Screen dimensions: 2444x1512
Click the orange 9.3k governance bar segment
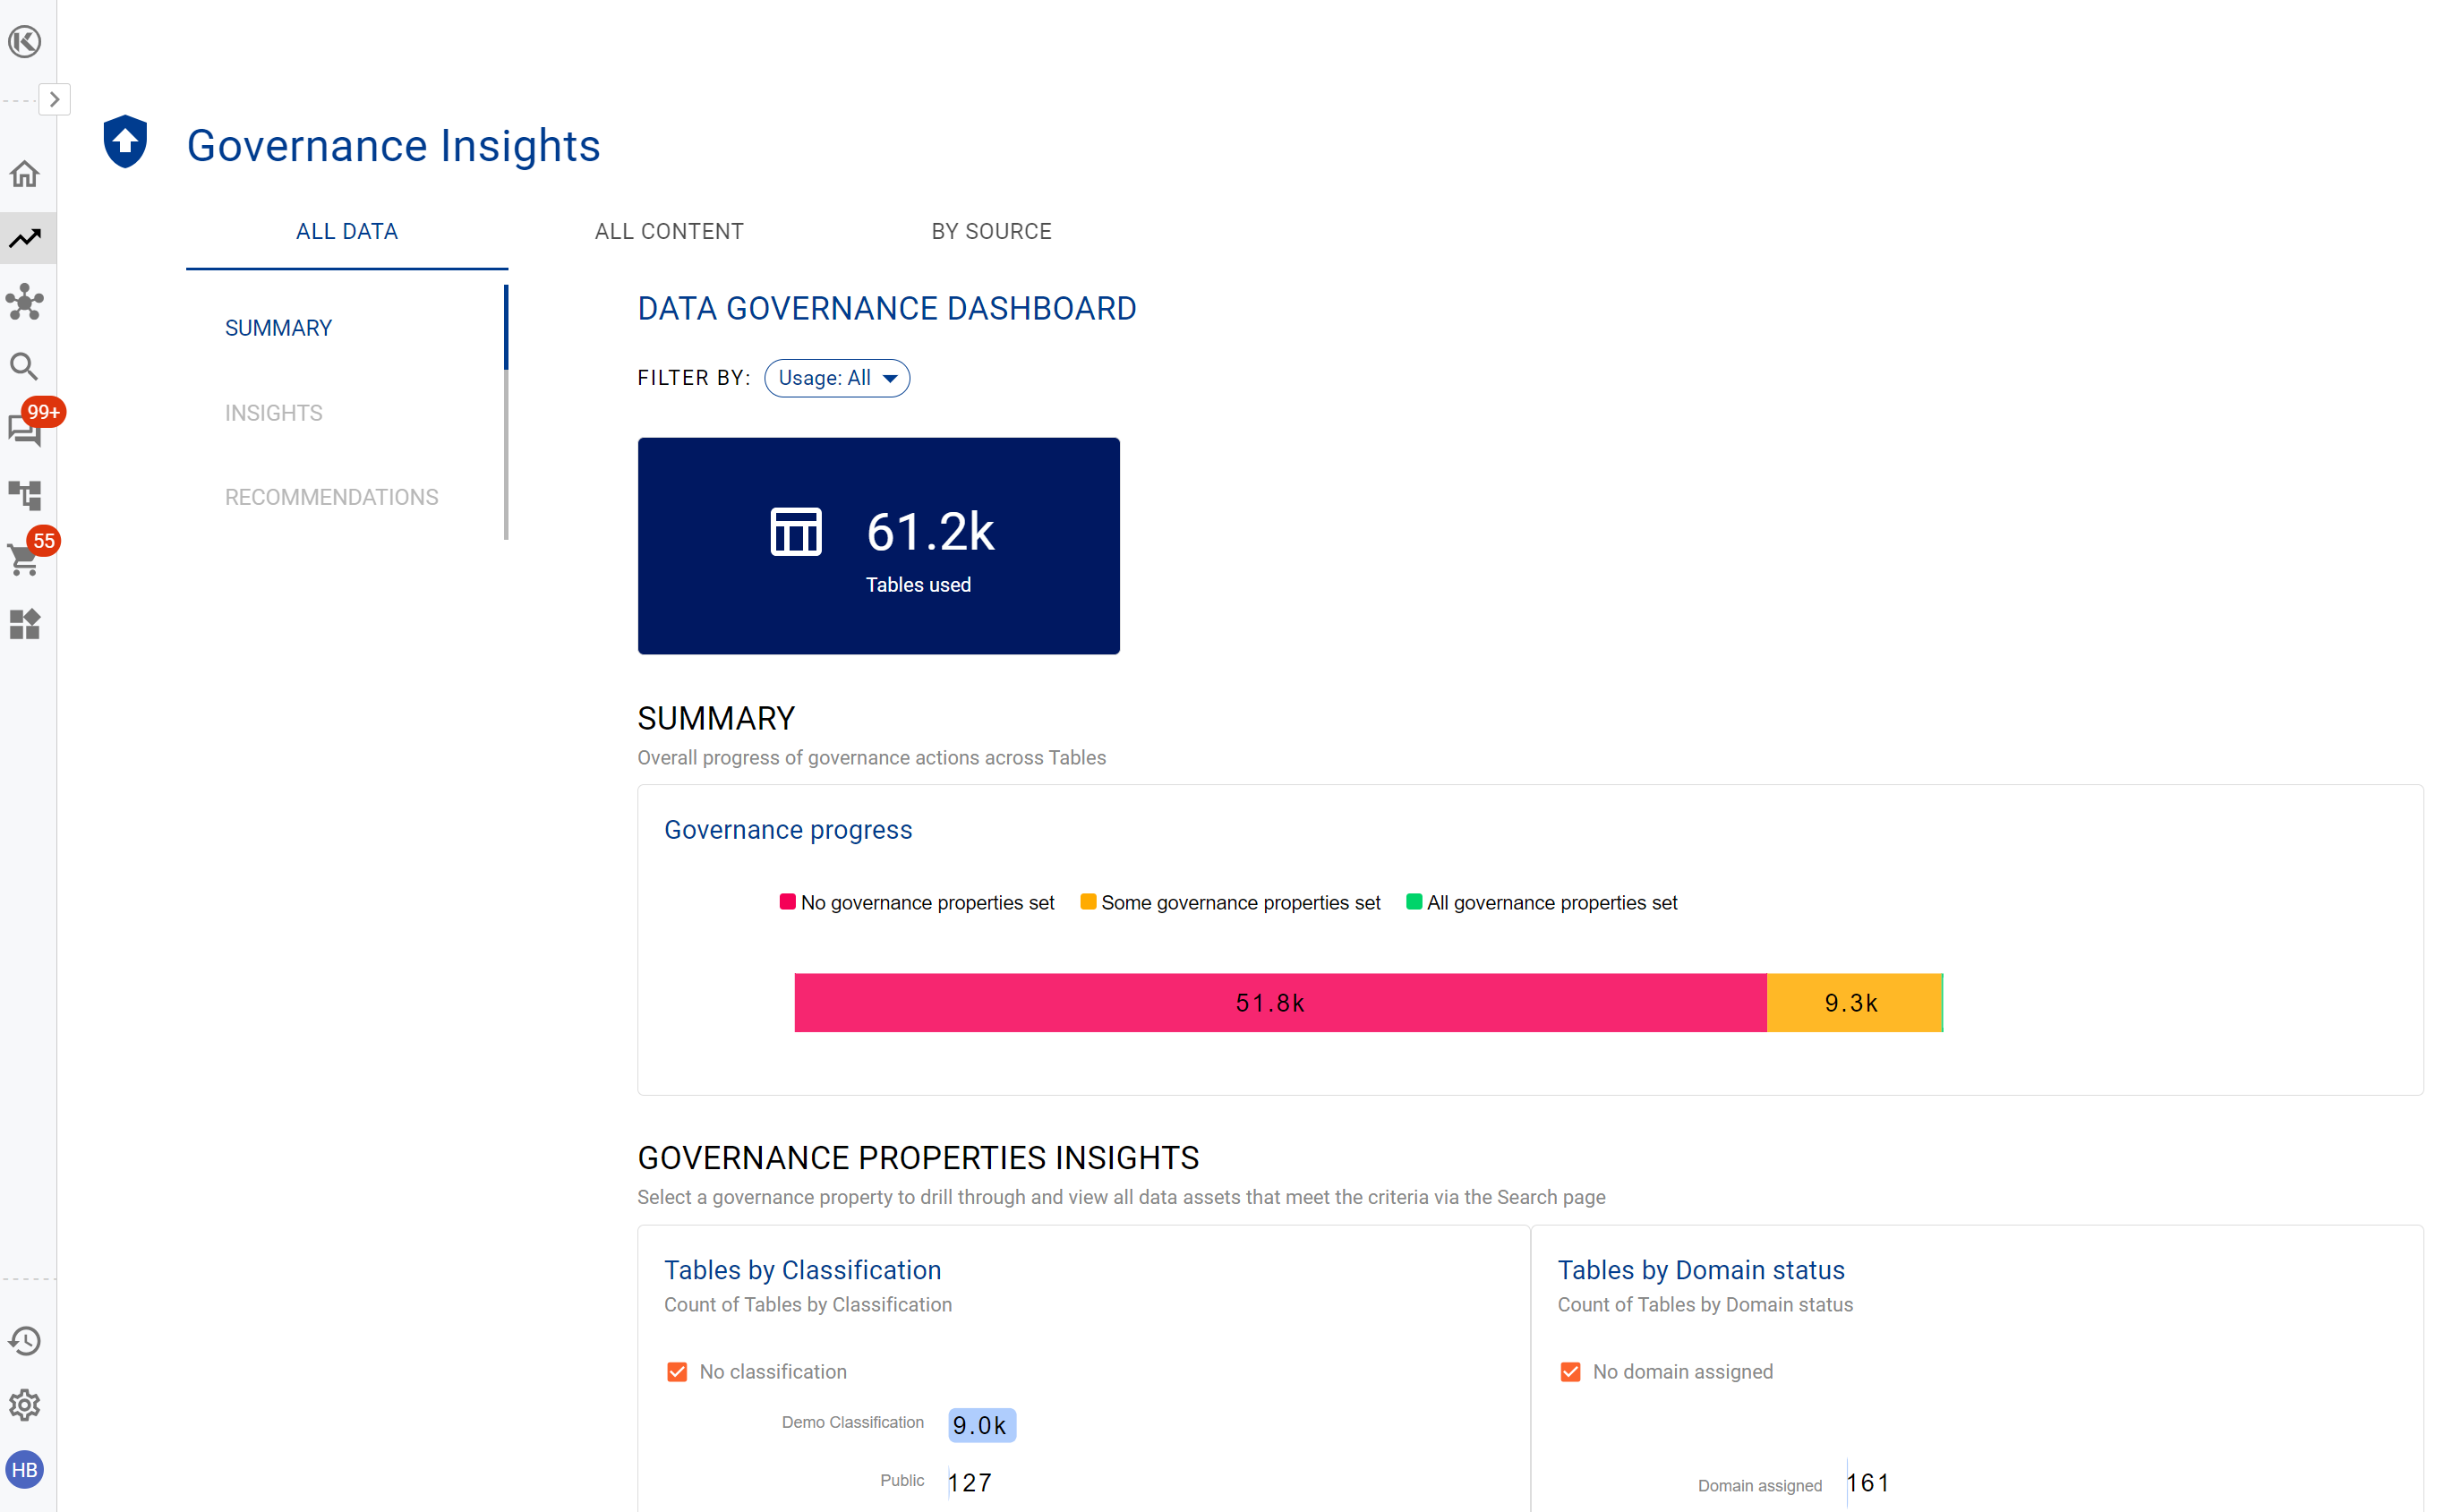pyautogui.click(x=1852, y=1003)
